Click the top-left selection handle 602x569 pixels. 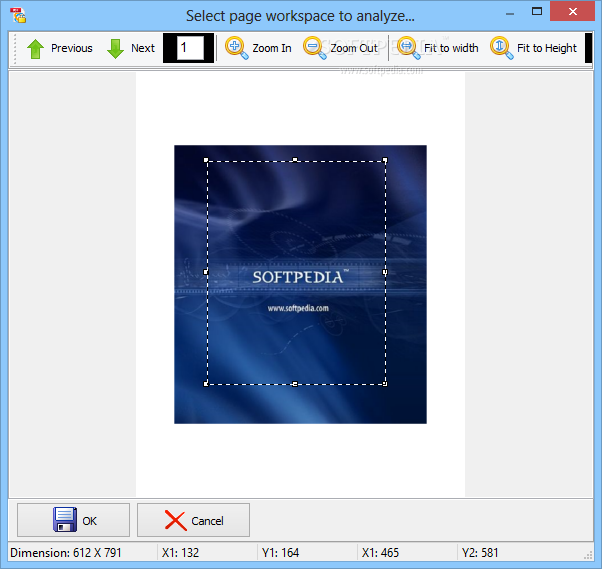[206, 160]
